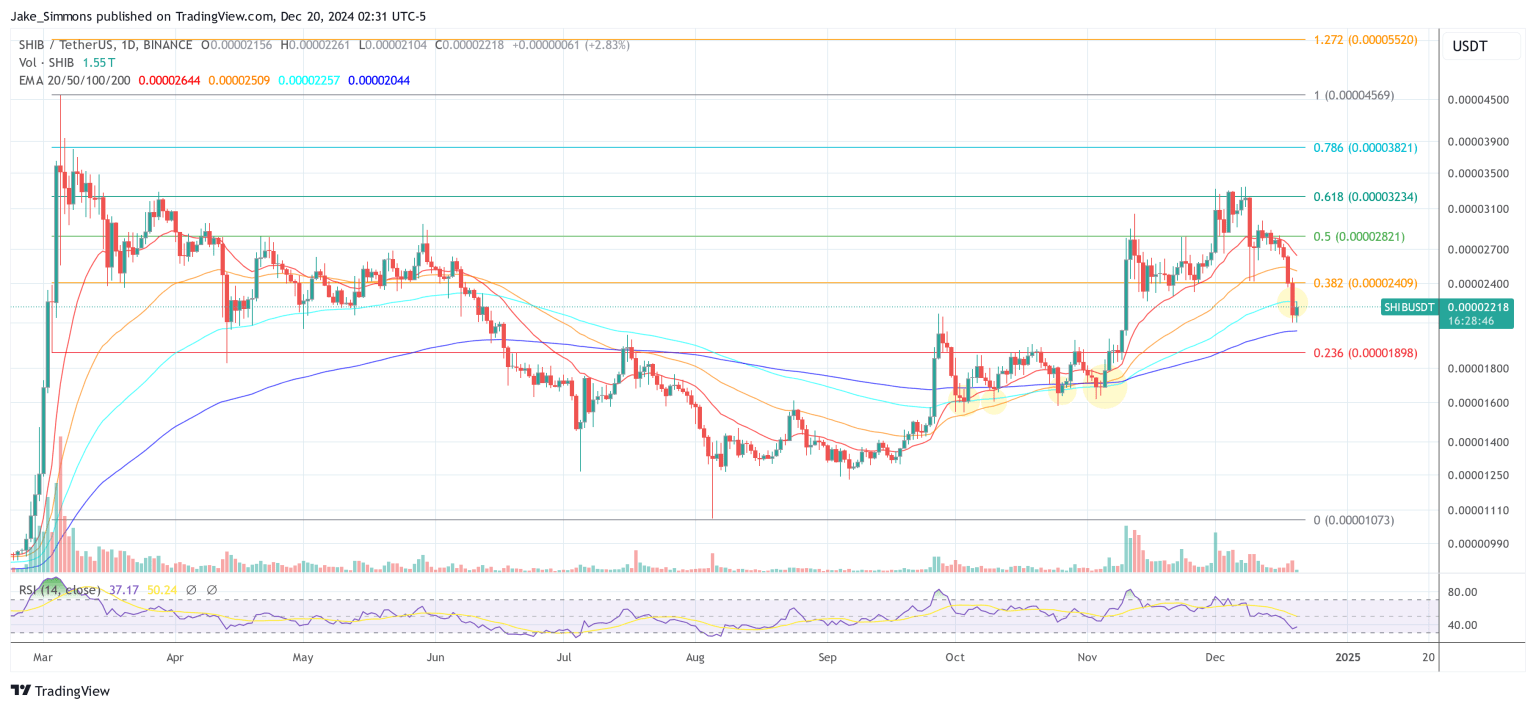Click the Dec label on the time axis
1536x709 pixels.
(1215, 658)
